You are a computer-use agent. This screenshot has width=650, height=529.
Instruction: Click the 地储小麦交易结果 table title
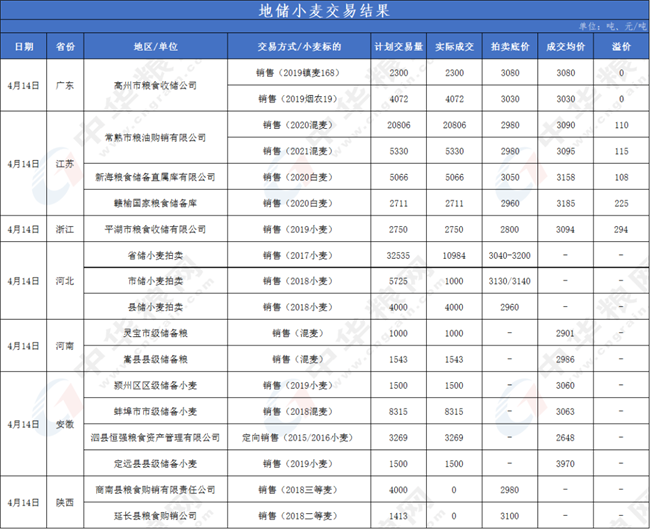(324, 11)
